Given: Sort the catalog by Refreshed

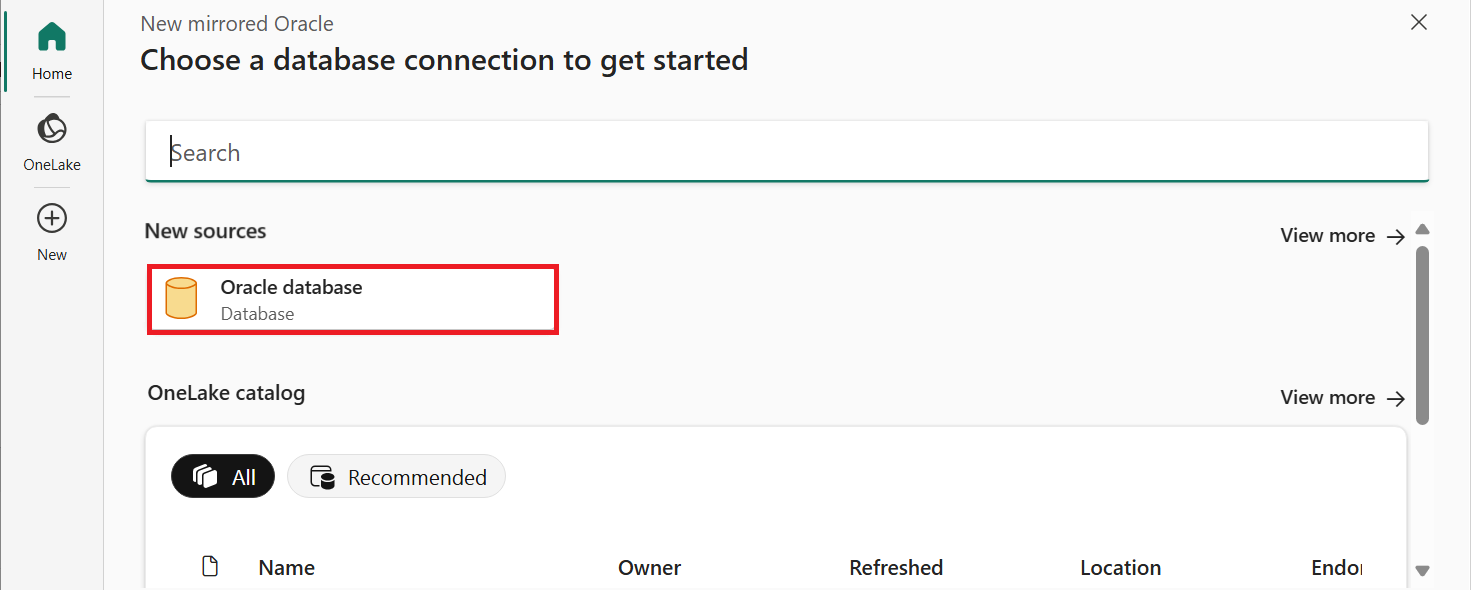Looking at the screenshot, I should [x=896, y=567].
